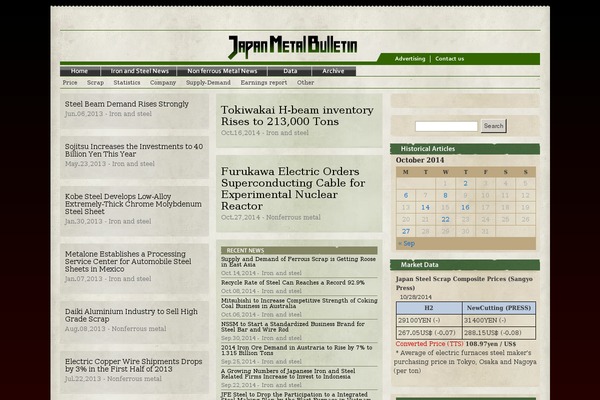Click the 10/28/2014 market data date

[x=416, y=297]
